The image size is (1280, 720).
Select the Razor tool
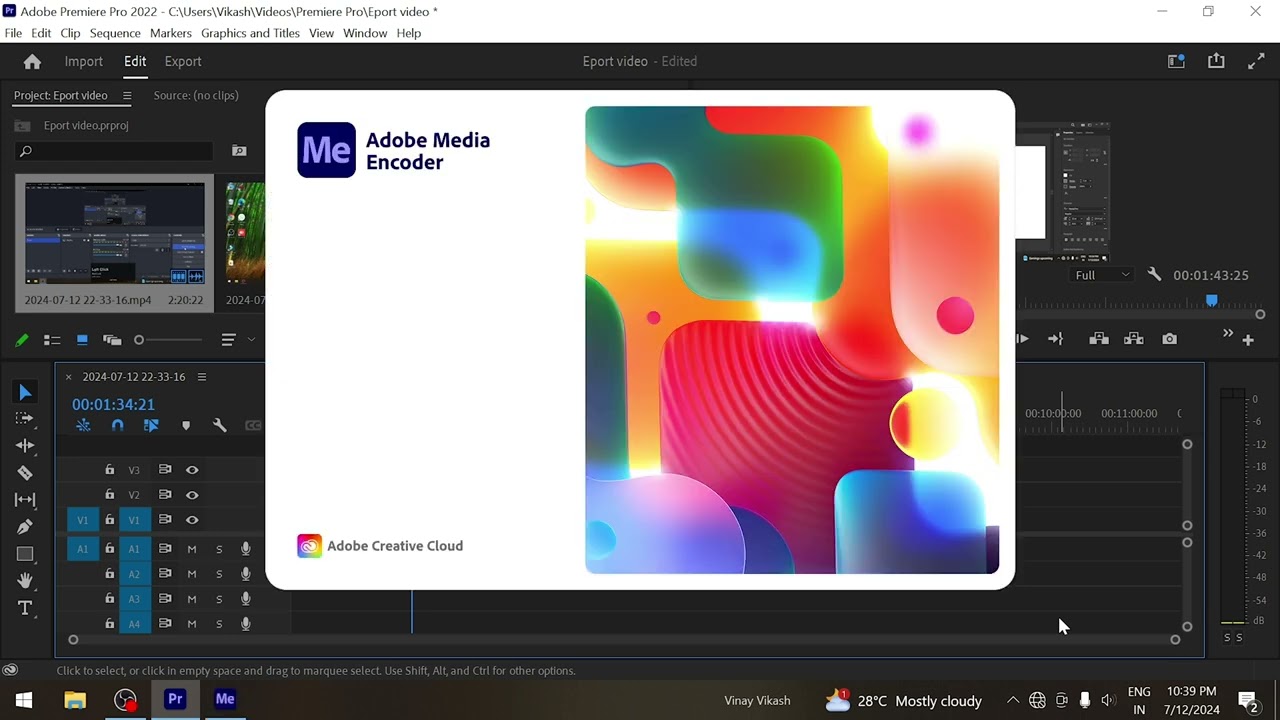point(25,473)
